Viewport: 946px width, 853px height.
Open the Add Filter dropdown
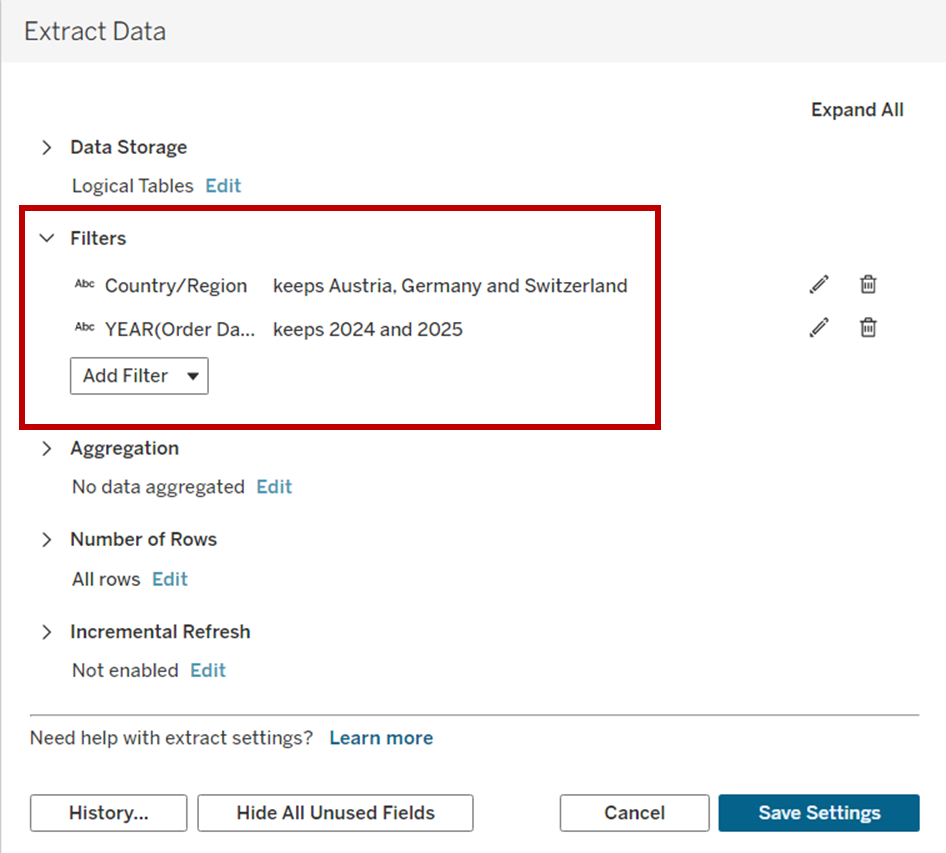coord(139,376)
